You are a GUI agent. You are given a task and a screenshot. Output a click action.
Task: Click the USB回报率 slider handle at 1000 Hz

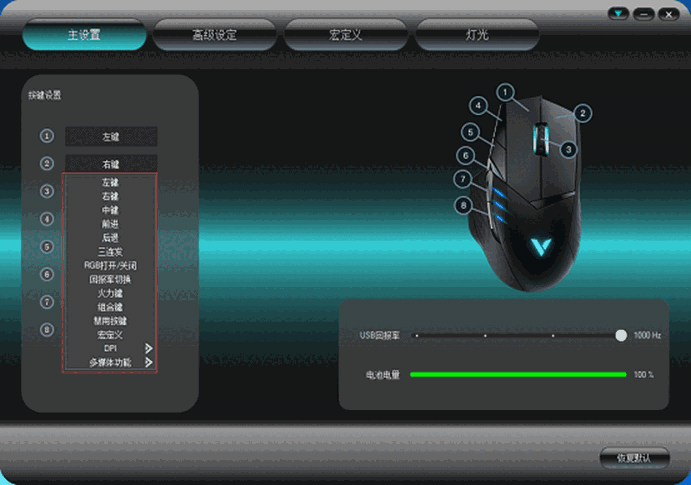click(x=621, y=336)
